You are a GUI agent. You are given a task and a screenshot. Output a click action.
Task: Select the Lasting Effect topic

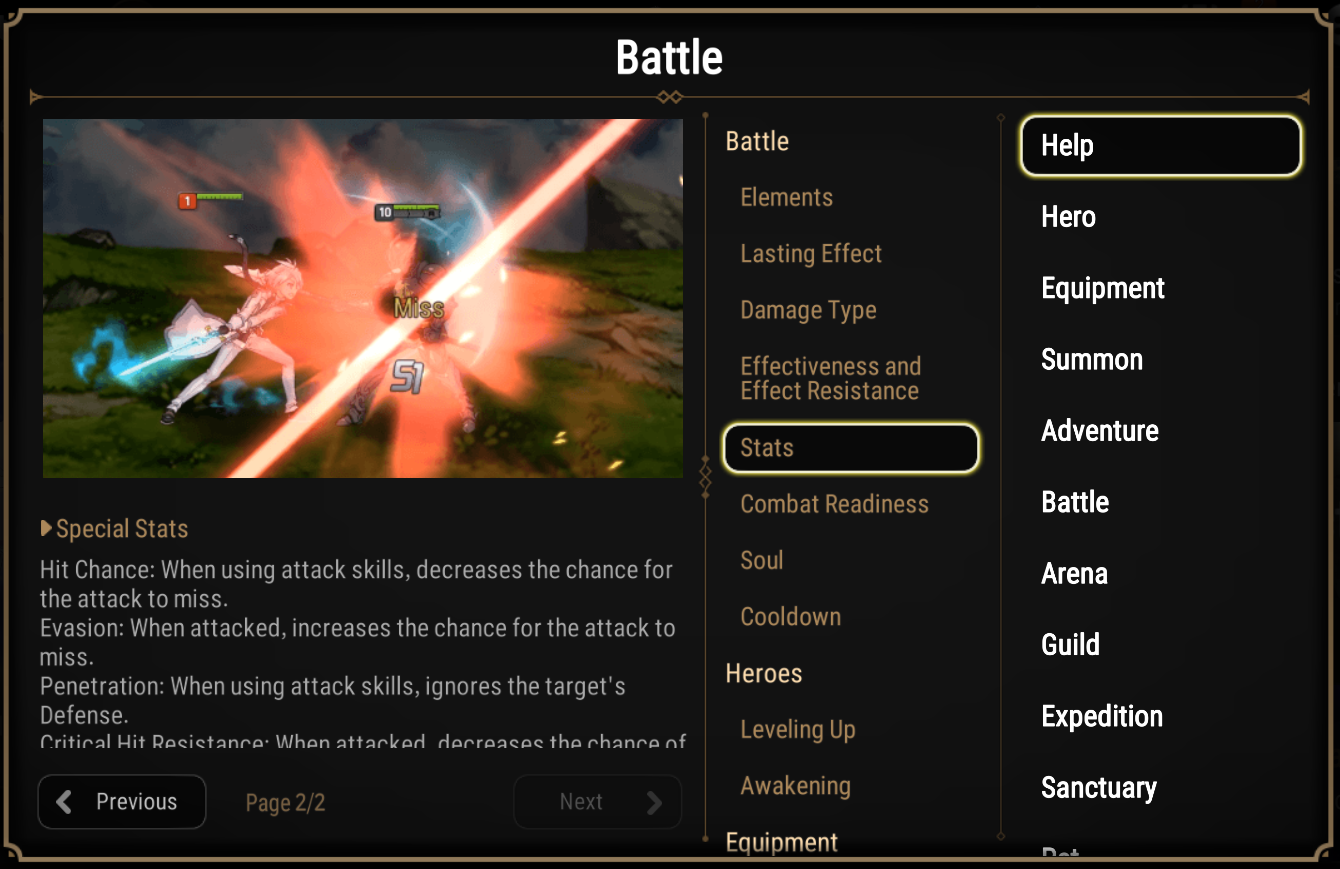(x=811, y=254)
